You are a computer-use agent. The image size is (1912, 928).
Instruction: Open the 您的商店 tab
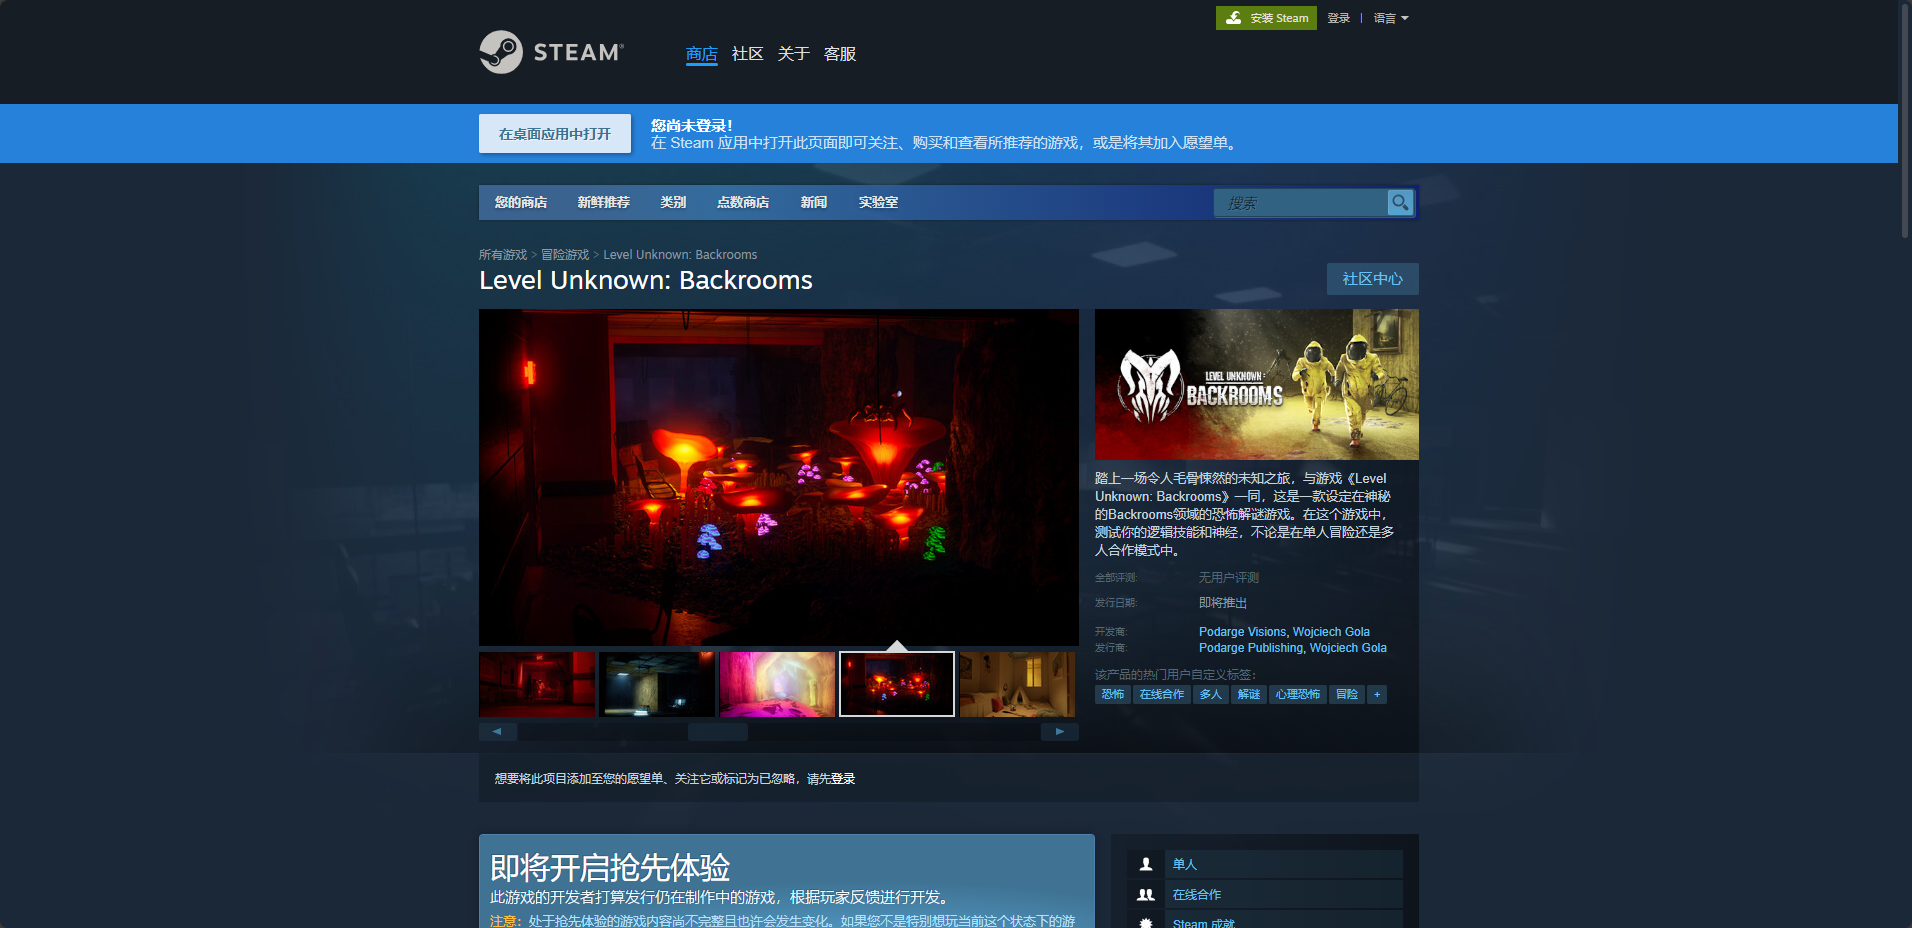pyautogui.click(x=521, y=202)
